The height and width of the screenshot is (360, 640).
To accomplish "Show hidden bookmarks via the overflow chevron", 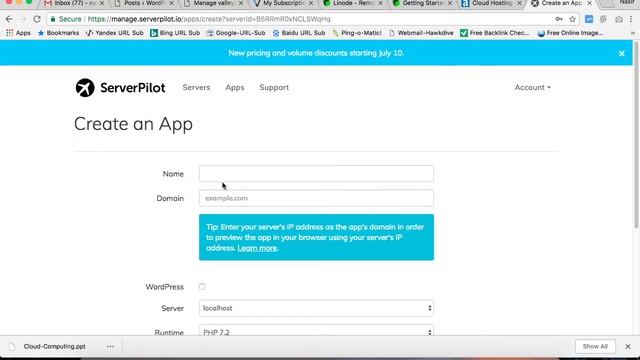I will click(633, 33).
